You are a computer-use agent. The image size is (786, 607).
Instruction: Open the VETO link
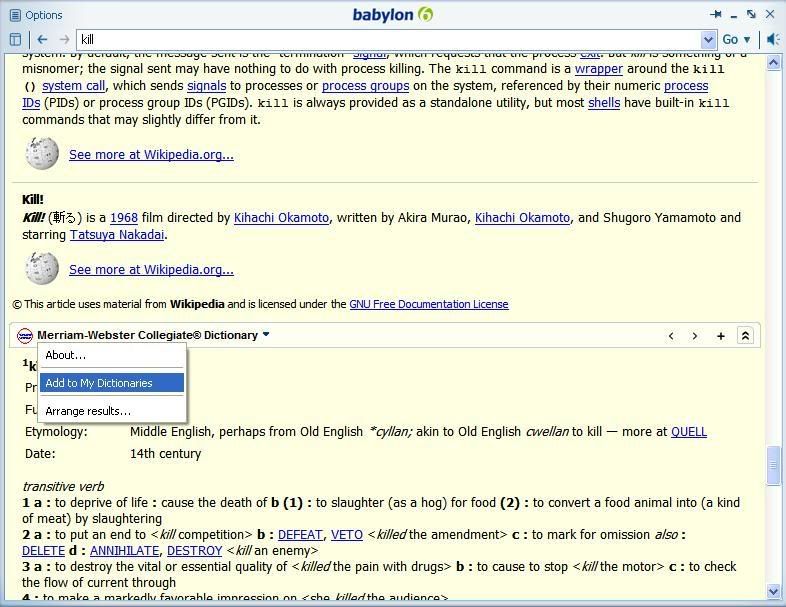click(346, 535)
